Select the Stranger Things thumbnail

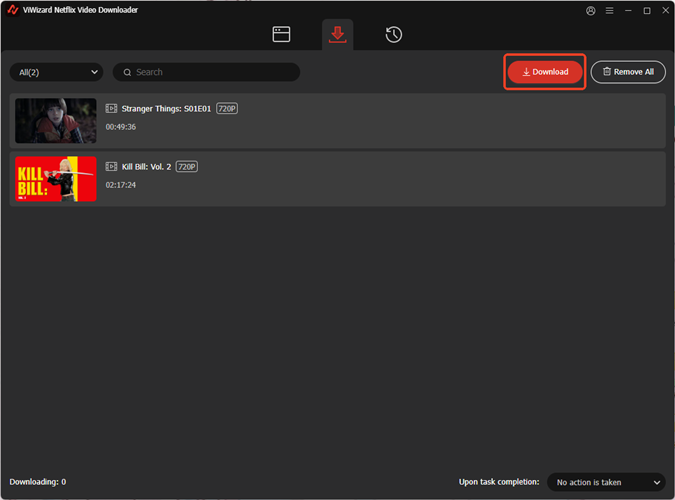click(x=56, y=121)
